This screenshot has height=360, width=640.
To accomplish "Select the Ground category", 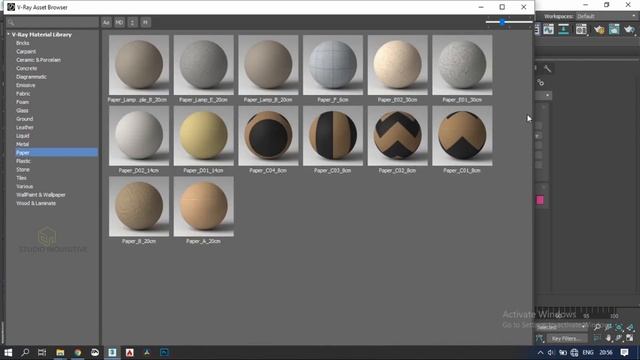I will click(x=24, y=119).
